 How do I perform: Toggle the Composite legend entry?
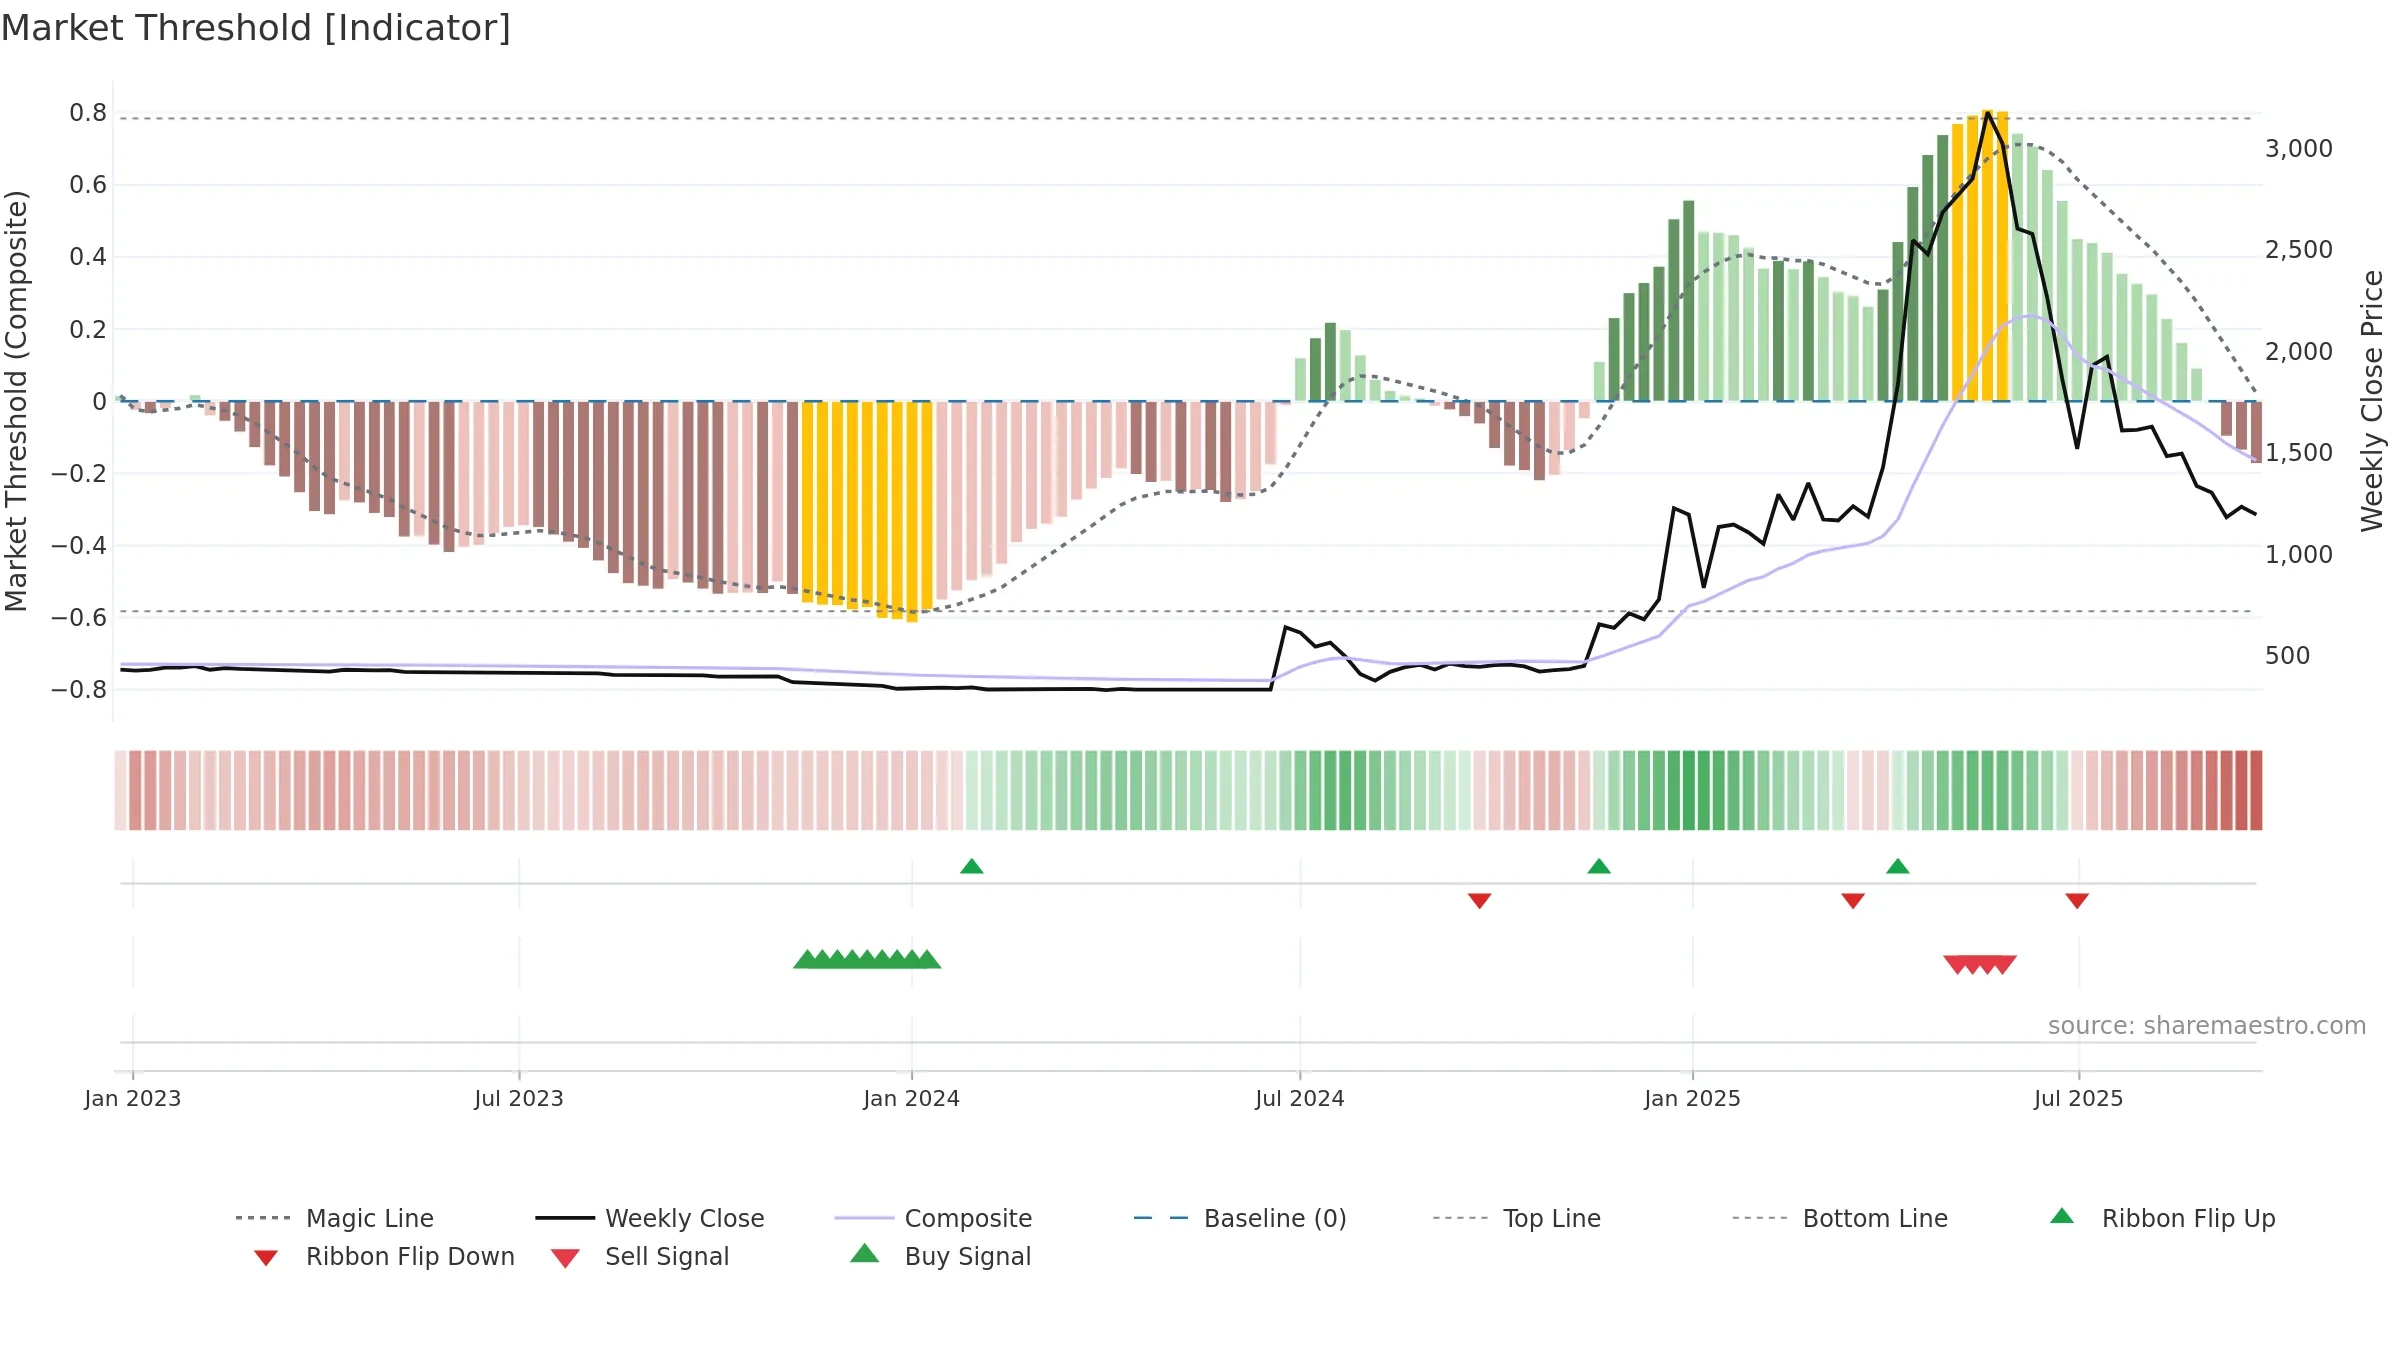click(933, 1218)
